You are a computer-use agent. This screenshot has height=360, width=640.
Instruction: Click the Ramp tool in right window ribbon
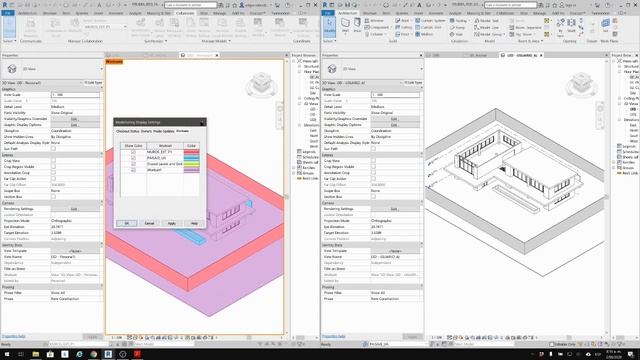tap(457, 27)
